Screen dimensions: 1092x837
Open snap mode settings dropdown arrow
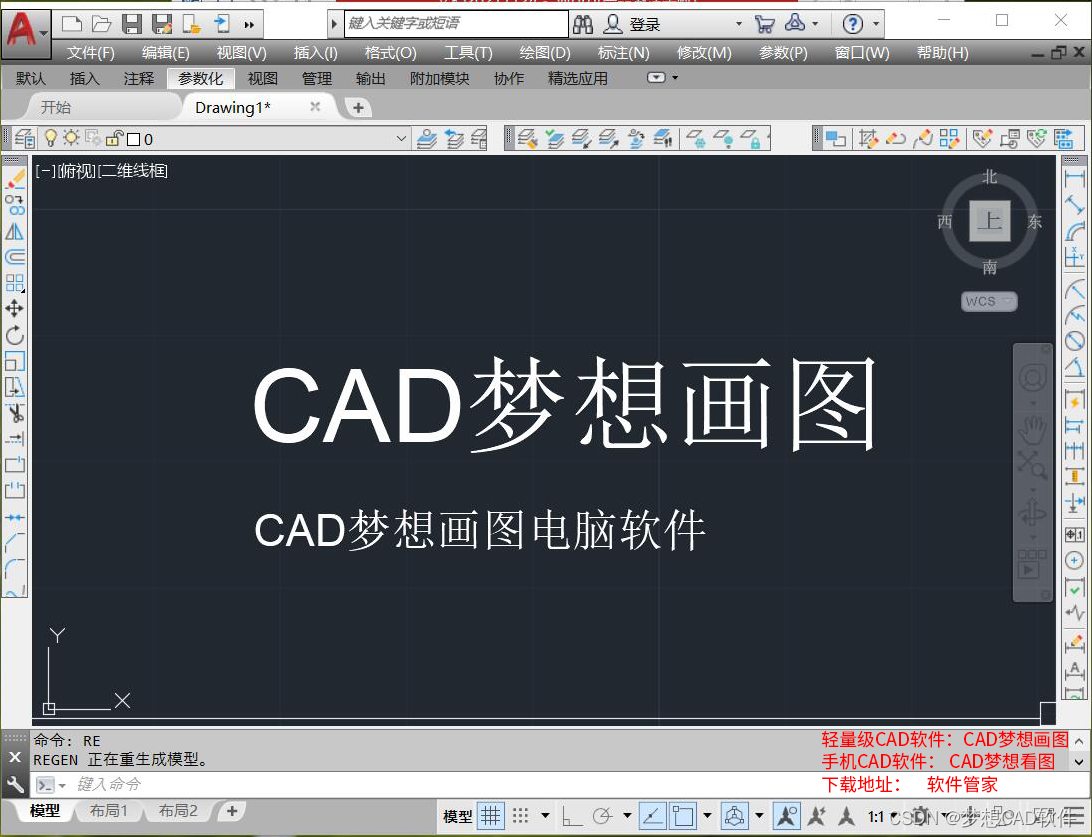545,815
